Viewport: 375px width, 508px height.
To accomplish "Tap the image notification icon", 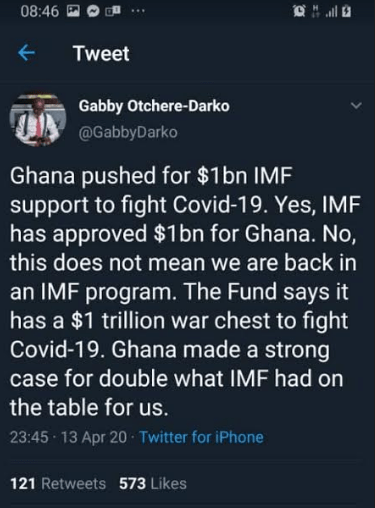I will [73, 12].
